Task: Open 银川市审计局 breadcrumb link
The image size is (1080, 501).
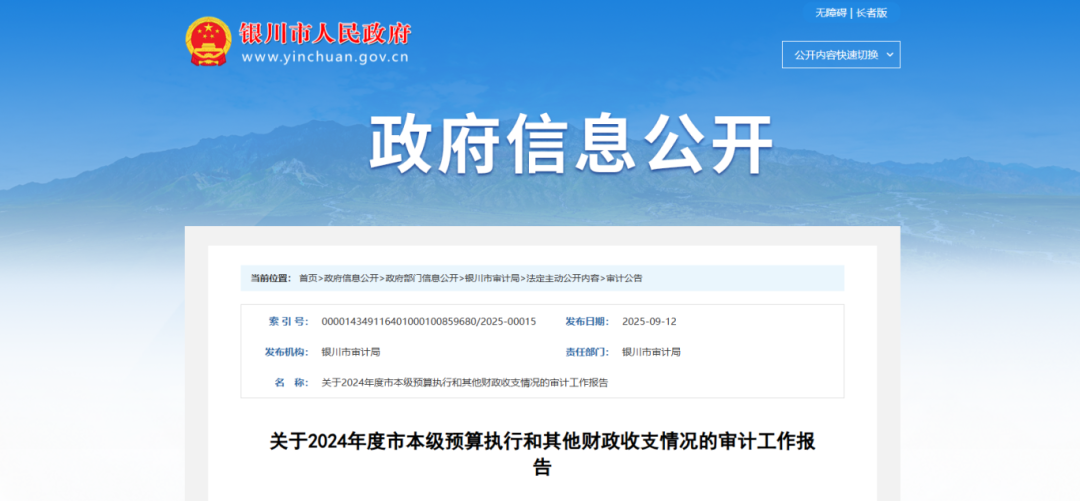Action: 492,278
